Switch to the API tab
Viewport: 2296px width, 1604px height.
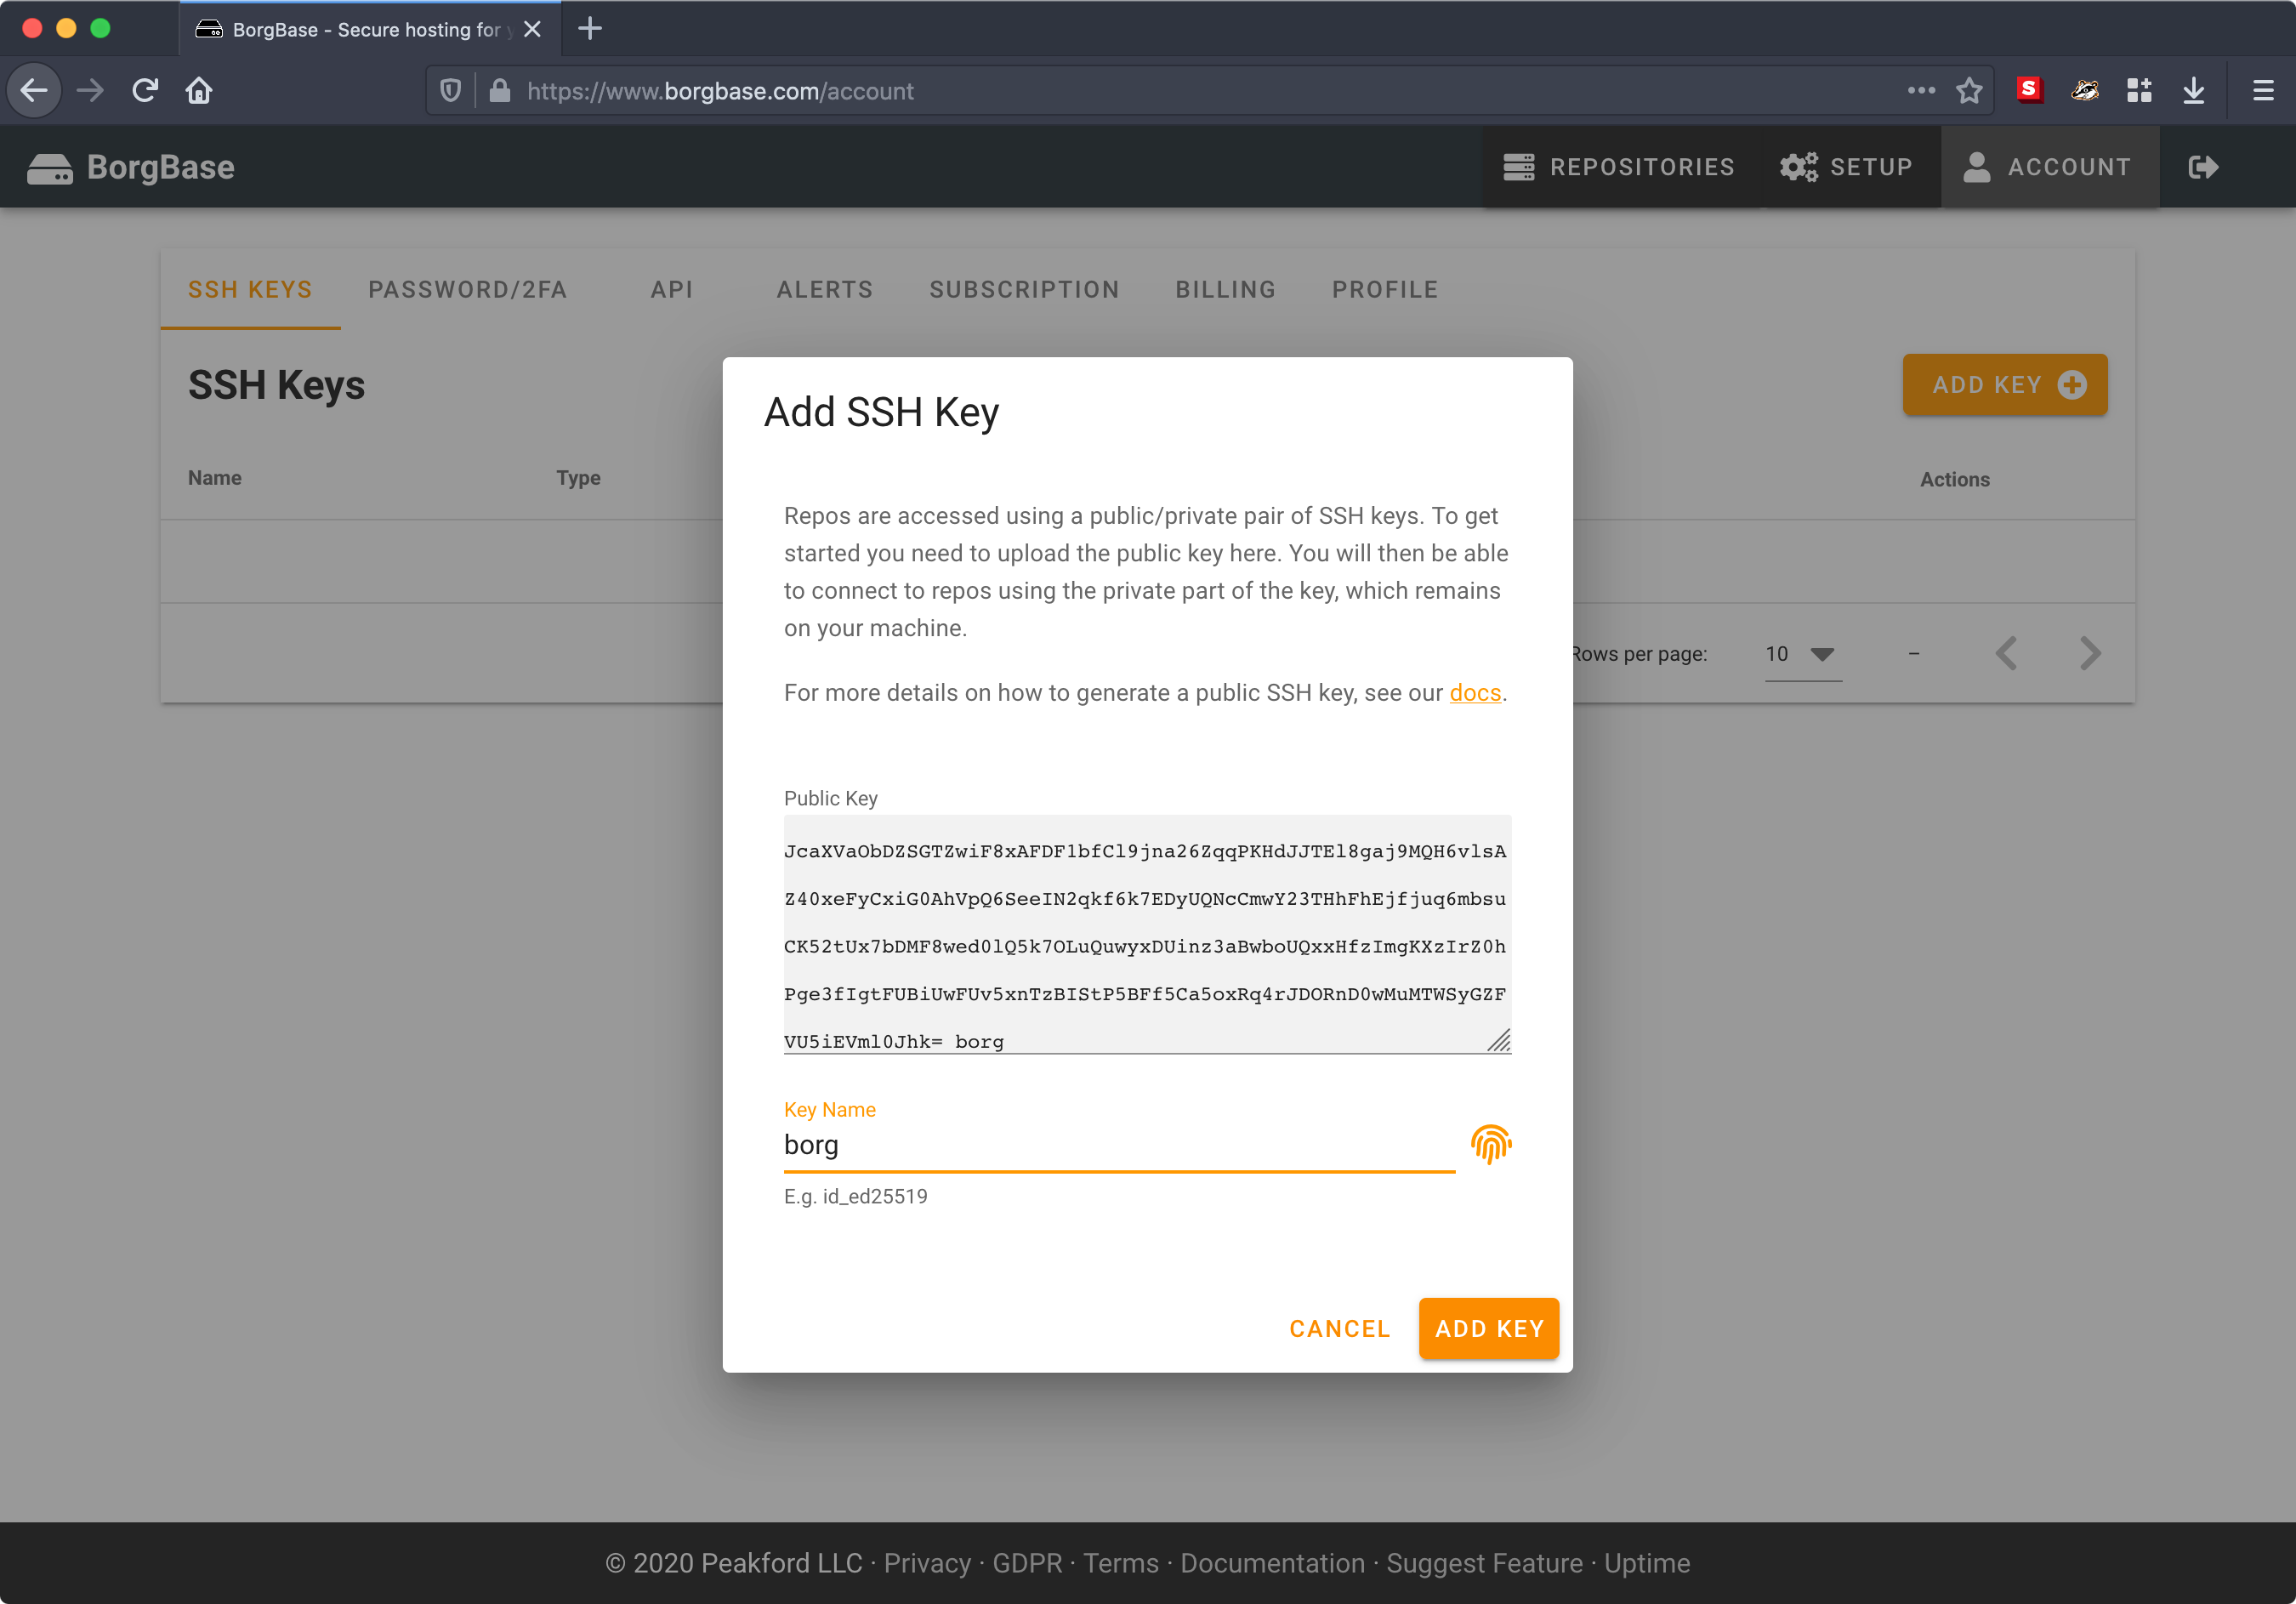pos(672,289)
